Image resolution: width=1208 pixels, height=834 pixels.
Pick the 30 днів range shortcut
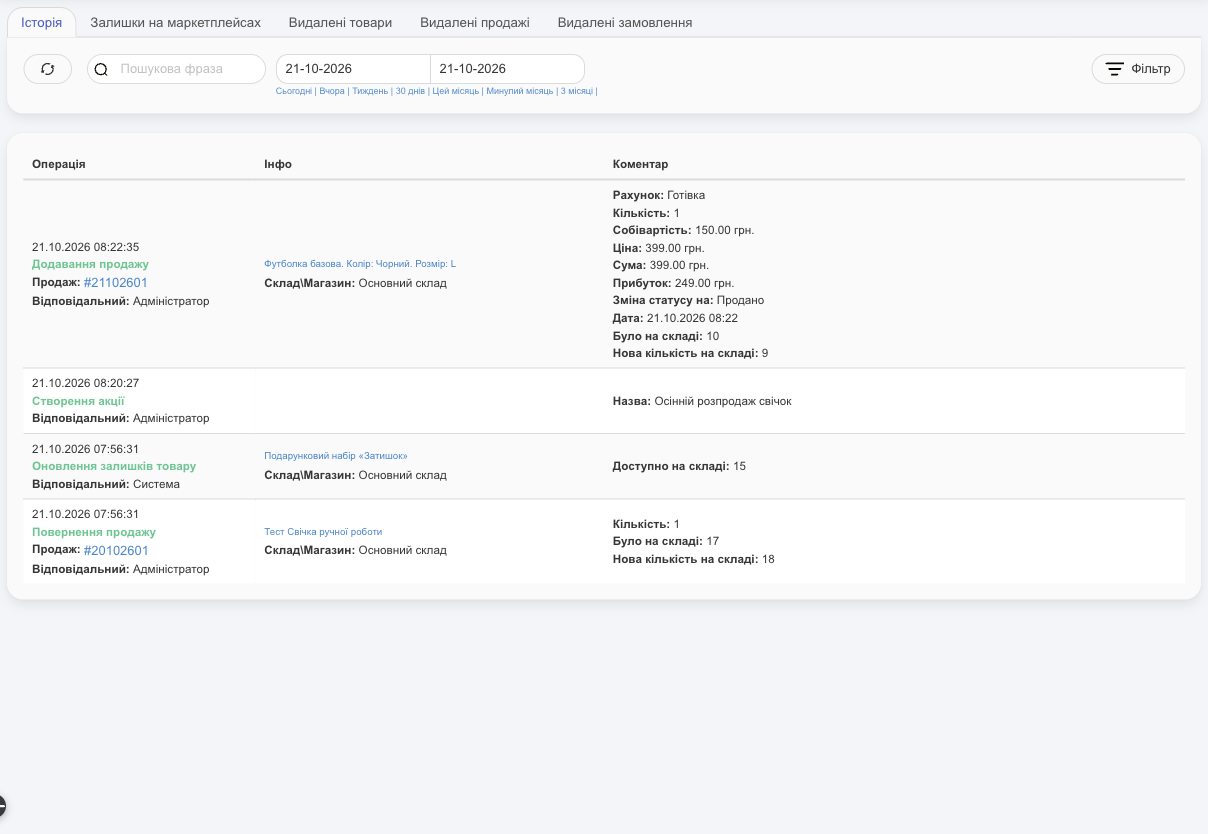click(x=410, y=91)
